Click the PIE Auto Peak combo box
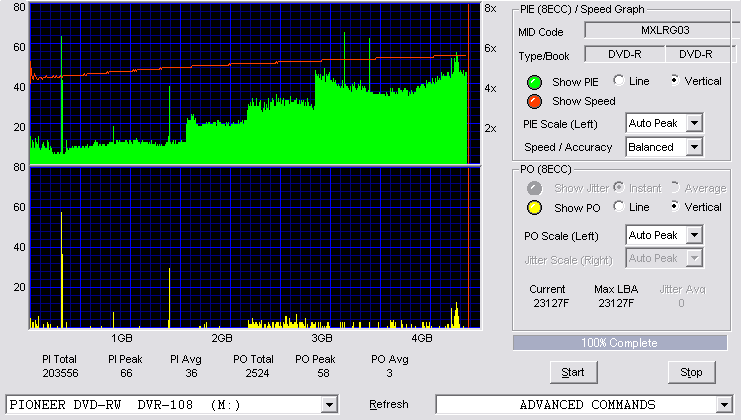Viewport: 742px width, 420px height. pyautogui.click(x=664, y=123)
